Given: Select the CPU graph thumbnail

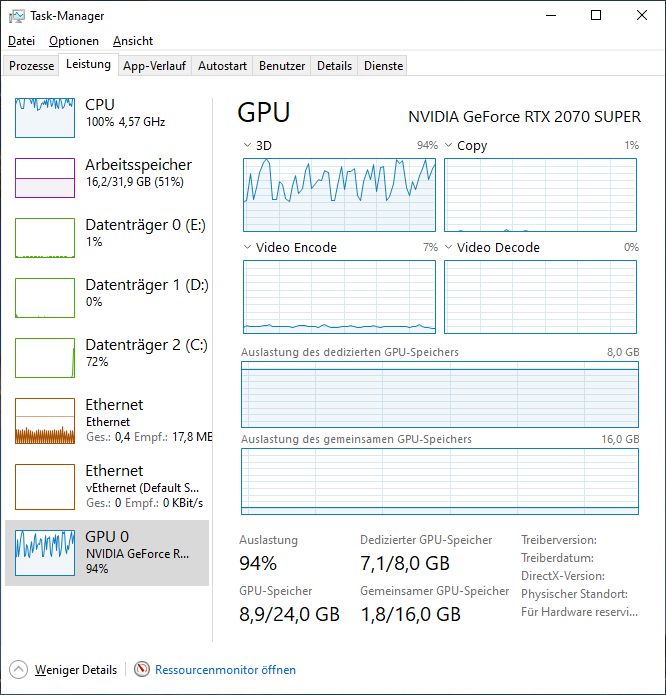Looking at the screenshot, I should coord(45,118).
